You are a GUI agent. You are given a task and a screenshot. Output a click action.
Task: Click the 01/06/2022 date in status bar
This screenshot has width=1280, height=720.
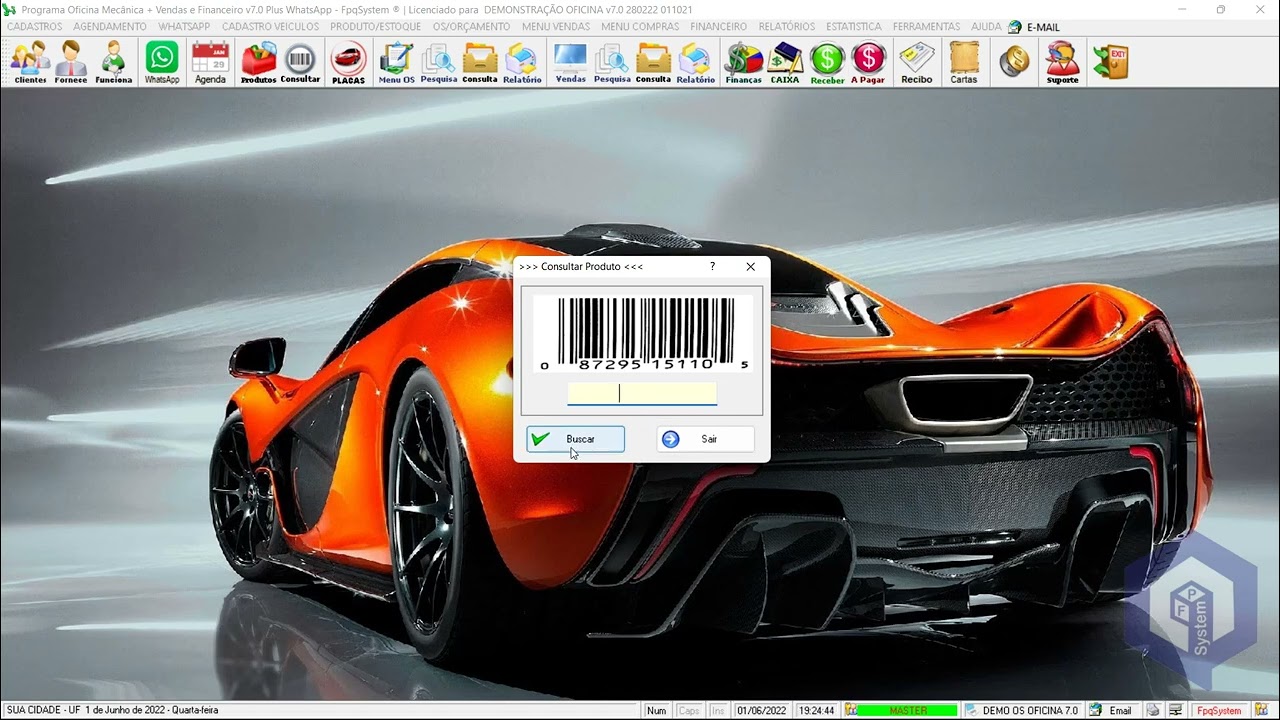(761, 710)
